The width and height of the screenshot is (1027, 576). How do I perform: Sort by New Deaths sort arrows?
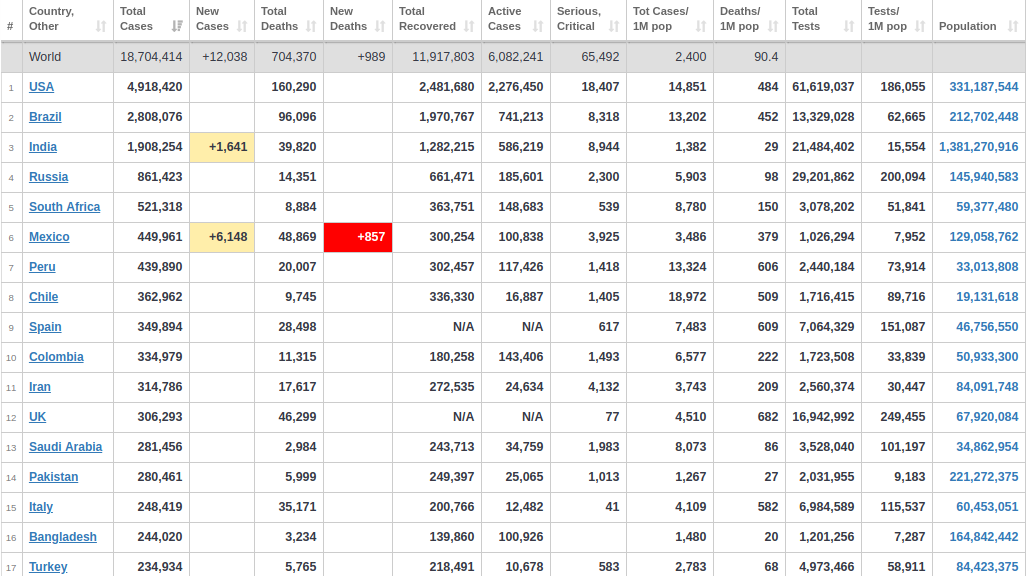[x=380, y=26]
